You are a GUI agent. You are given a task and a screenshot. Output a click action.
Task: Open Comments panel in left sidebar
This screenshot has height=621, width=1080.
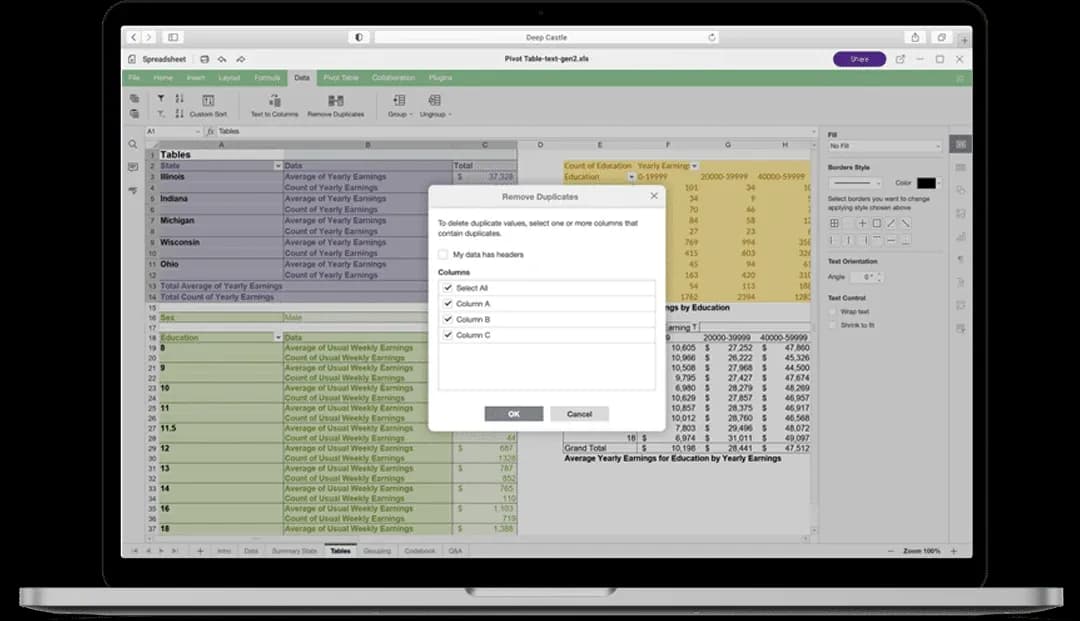pyautogui.click(x=133, y=167)
